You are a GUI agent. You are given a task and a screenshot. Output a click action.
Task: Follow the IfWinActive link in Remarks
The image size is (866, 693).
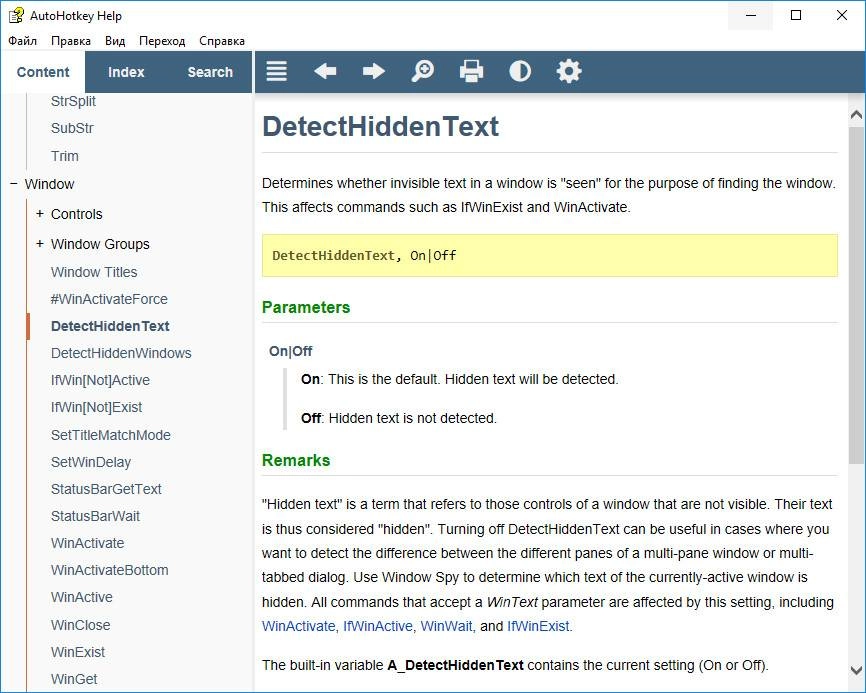pos(378,626)
